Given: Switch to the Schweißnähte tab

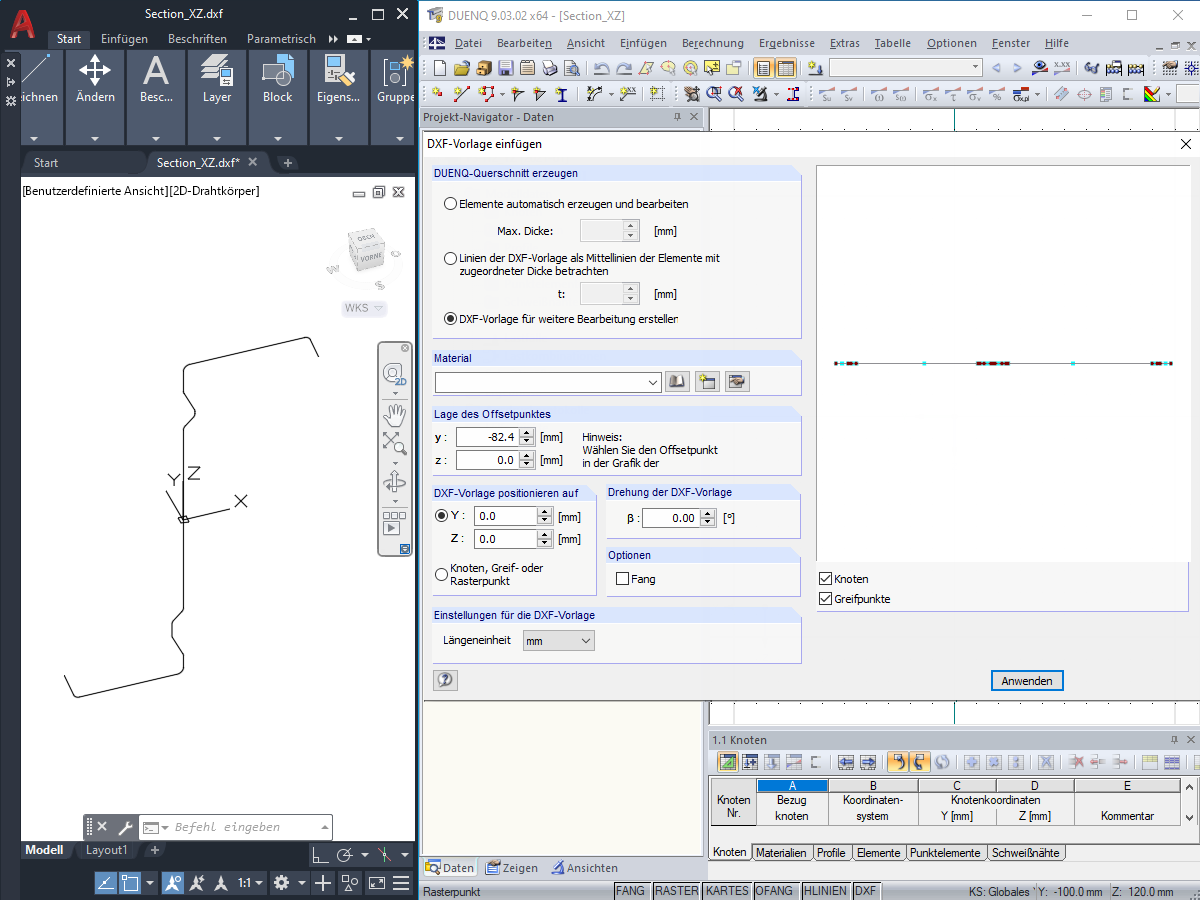Looking at the screenshot, I should click(1026, 853).
